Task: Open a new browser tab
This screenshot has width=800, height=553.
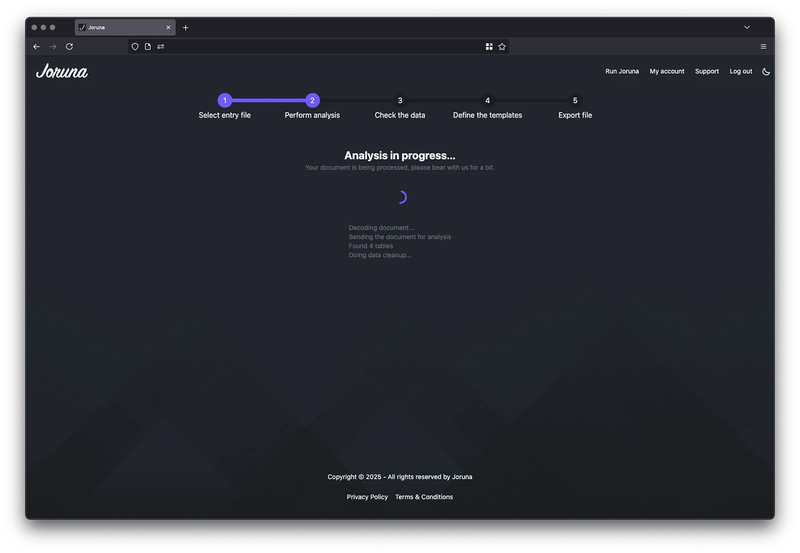Action: pos(185,27)
